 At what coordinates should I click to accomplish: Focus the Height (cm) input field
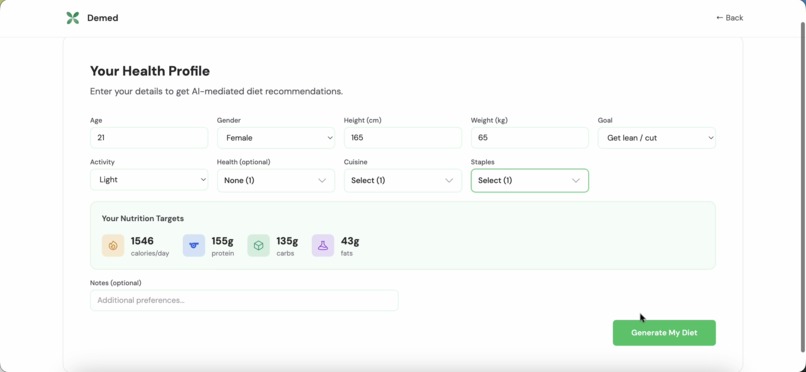[x=403, y=138]
